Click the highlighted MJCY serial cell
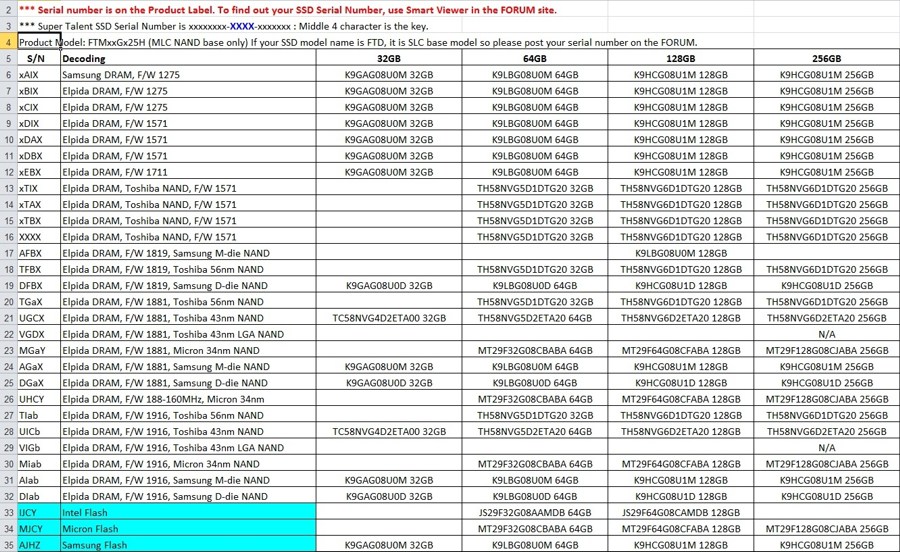The width and height of the screenshot is (900, 552). (38, 528)
